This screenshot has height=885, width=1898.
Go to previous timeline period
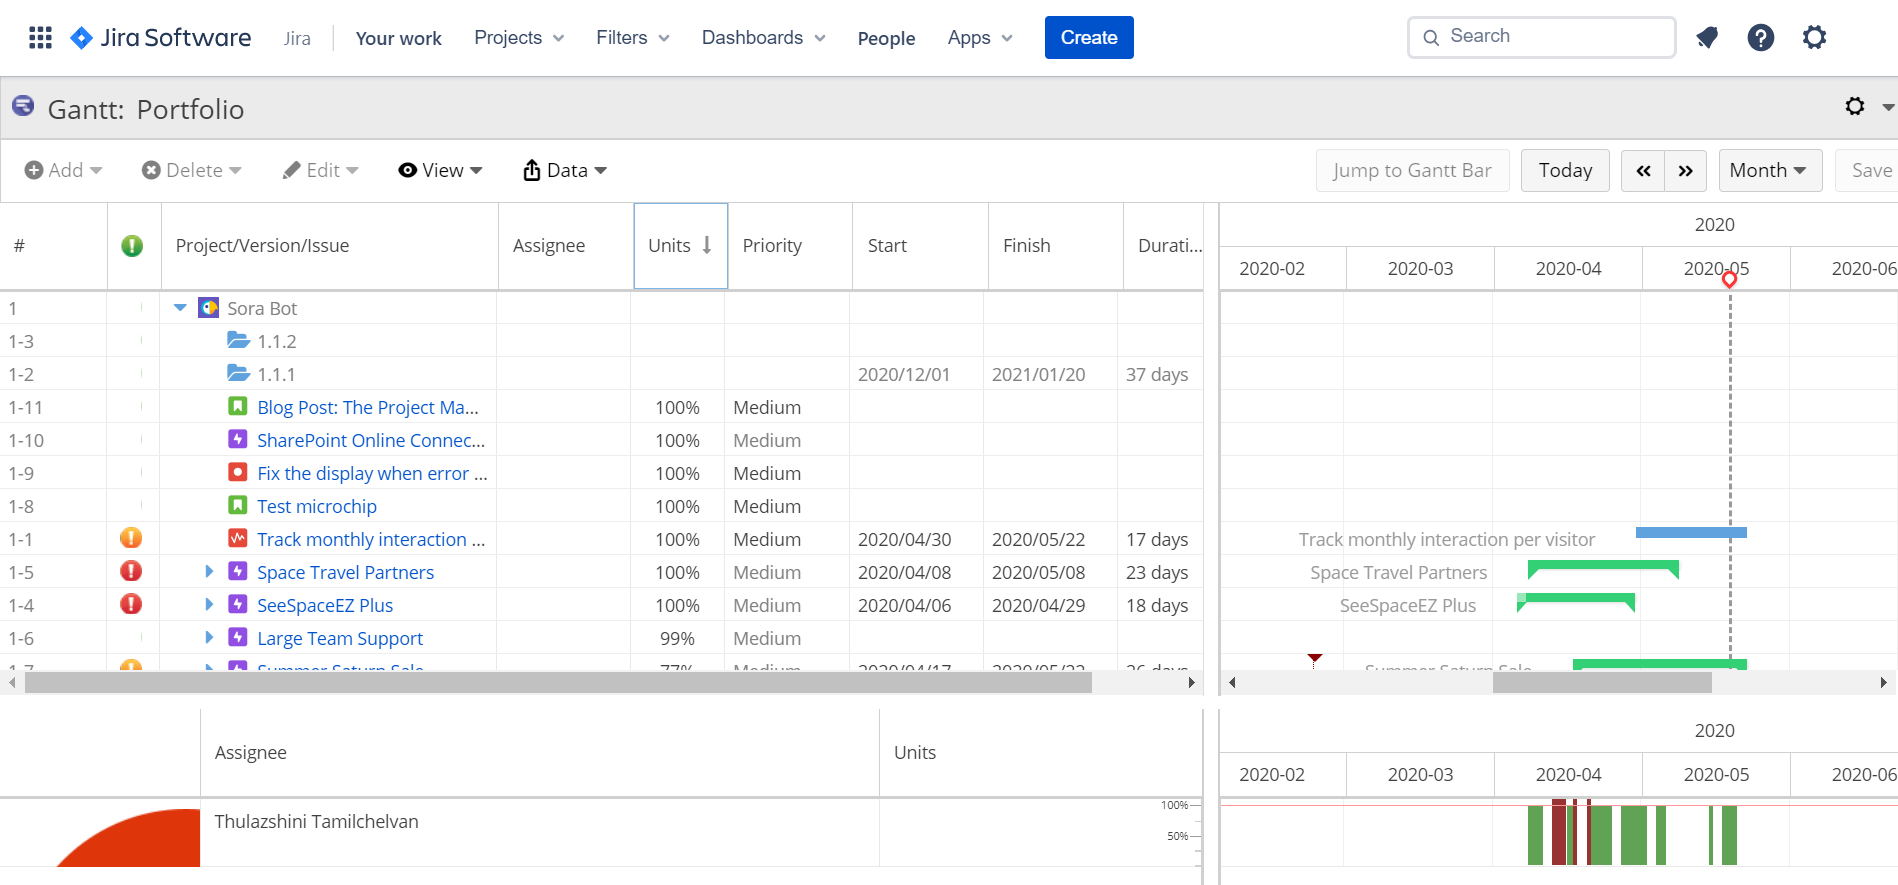pyautogui.click(x=1643, y=171)
